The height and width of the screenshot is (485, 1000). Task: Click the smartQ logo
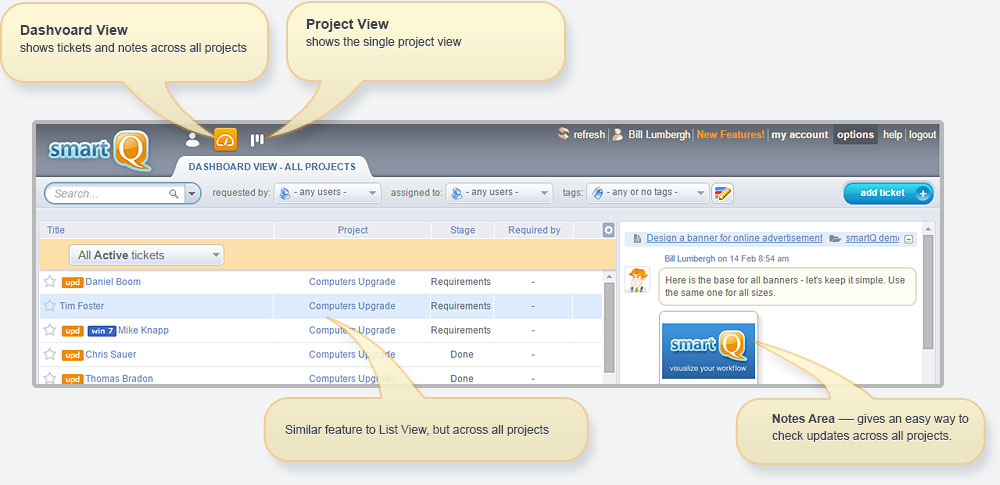(x=100, y=150)
